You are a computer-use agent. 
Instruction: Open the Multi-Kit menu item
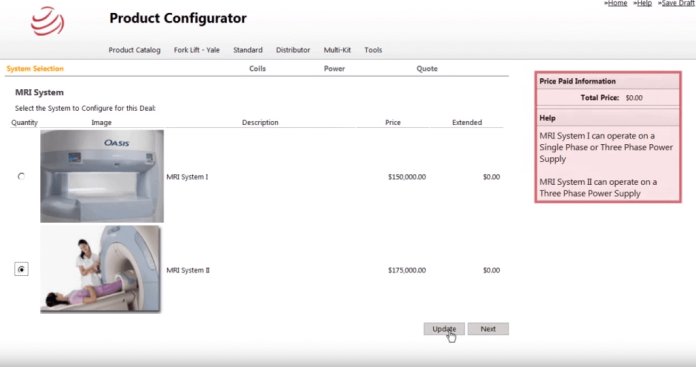[337, 50]
